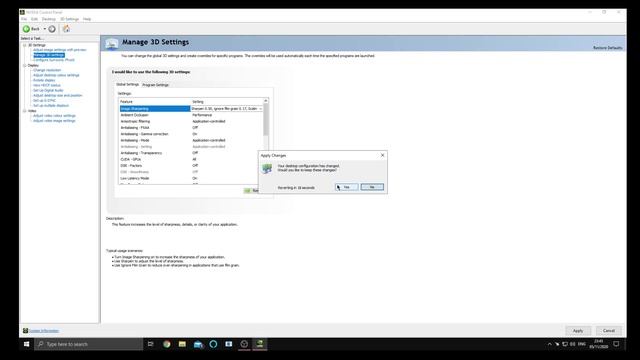
Task: Select the DSR - Factors row
Action: (189, 166)
